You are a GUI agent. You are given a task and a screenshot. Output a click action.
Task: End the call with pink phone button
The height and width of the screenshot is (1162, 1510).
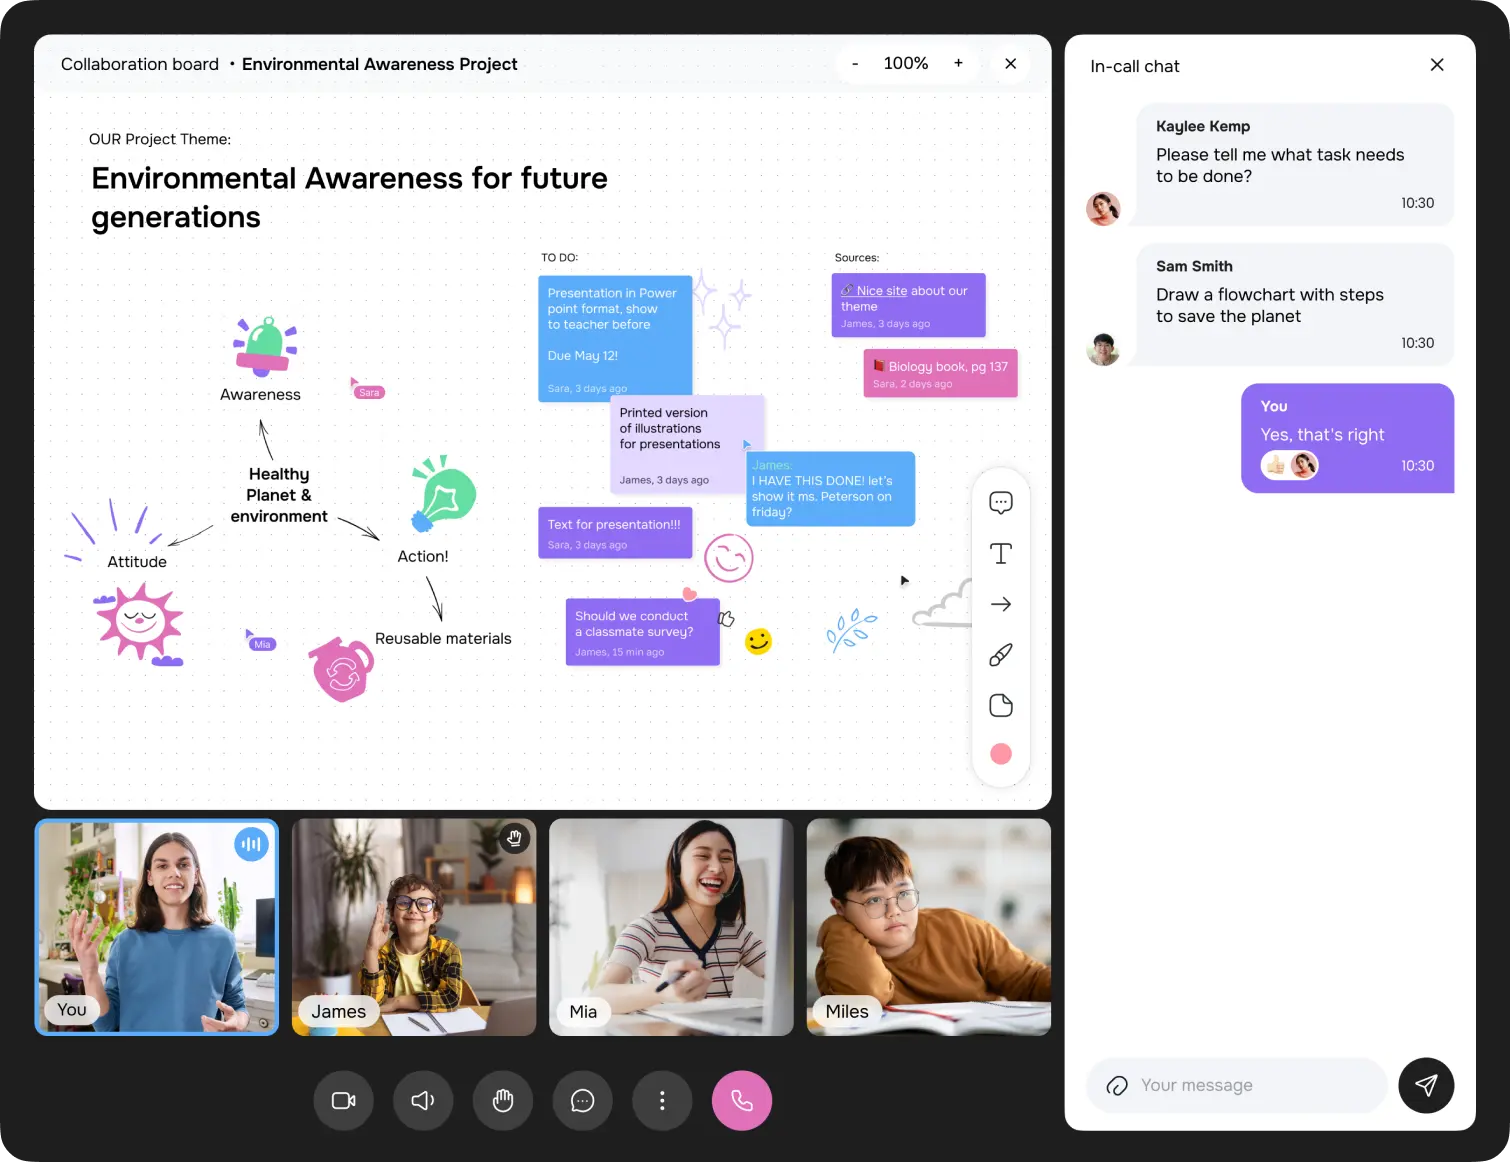pyautogui.click(x=741, y=1100)
